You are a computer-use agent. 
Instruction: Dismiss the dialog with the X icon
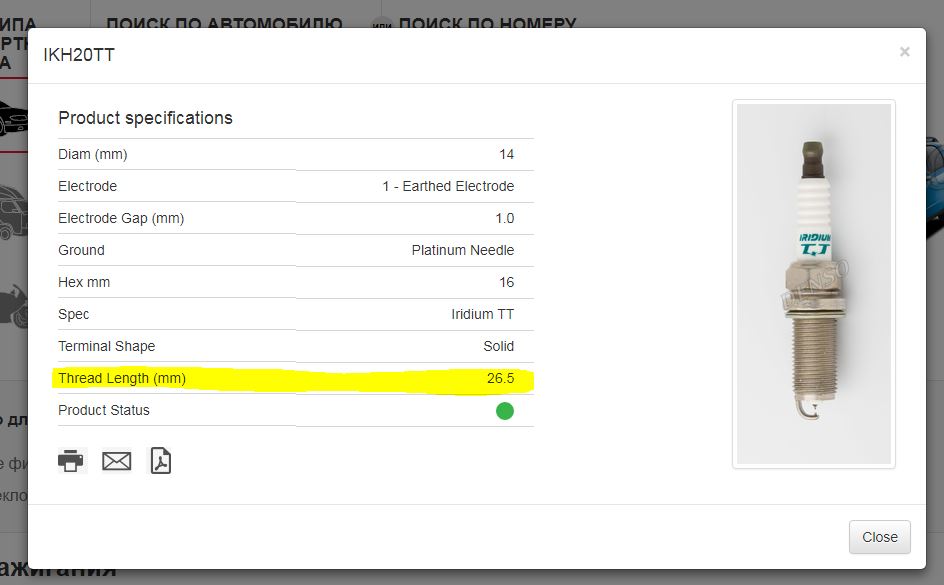click(x=904, y=52)
